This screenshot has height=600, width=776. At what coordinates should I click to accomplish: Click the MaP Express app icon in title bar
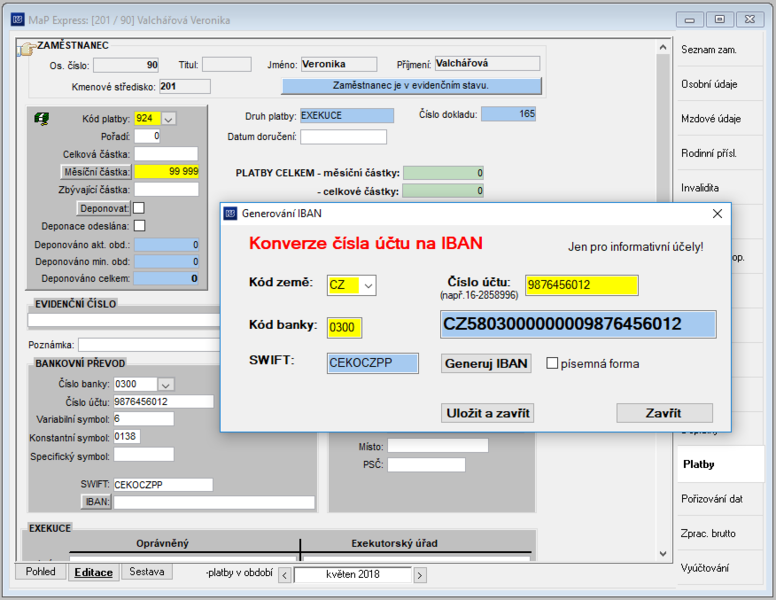click(18, 20)
